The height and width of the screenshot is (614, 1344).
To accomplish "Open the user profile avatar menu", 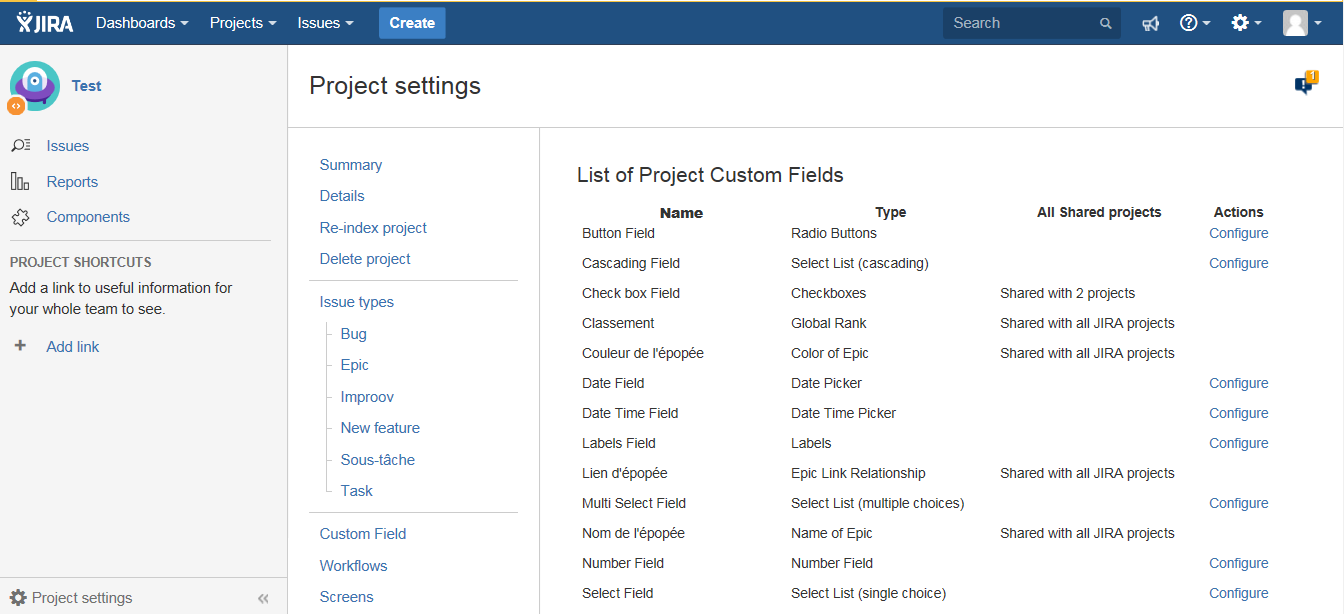I will 1302,23.
